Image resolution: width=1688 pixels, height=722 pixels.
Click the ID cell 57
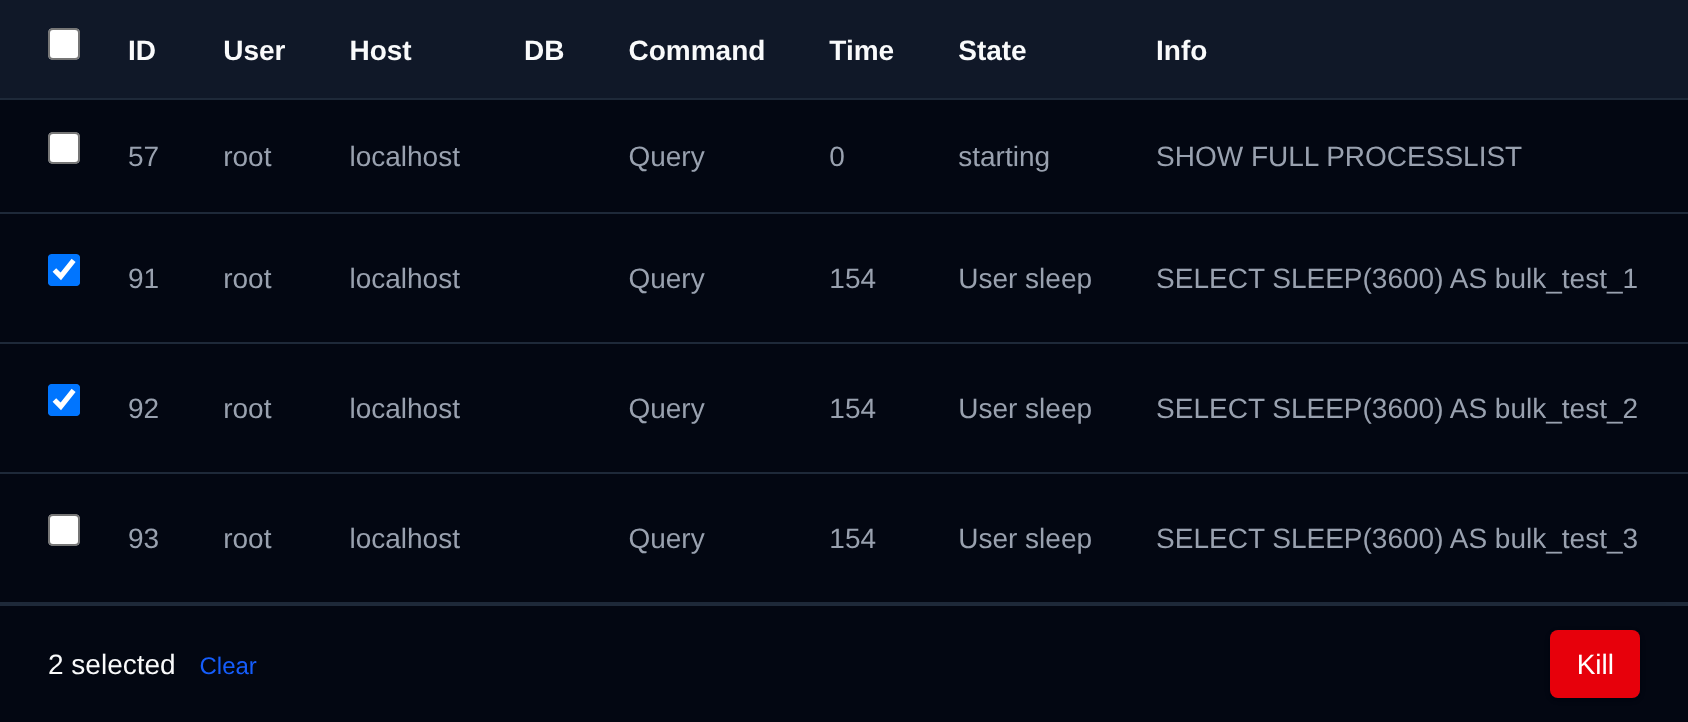tap(143, 157)
